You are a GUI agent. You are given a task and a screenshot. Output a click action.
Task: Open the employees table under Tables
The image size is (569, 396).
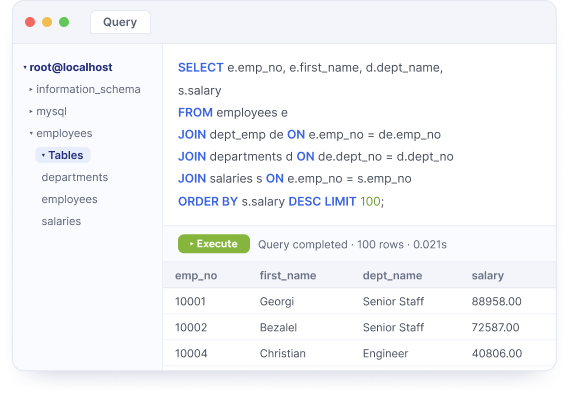click(69, 199)
